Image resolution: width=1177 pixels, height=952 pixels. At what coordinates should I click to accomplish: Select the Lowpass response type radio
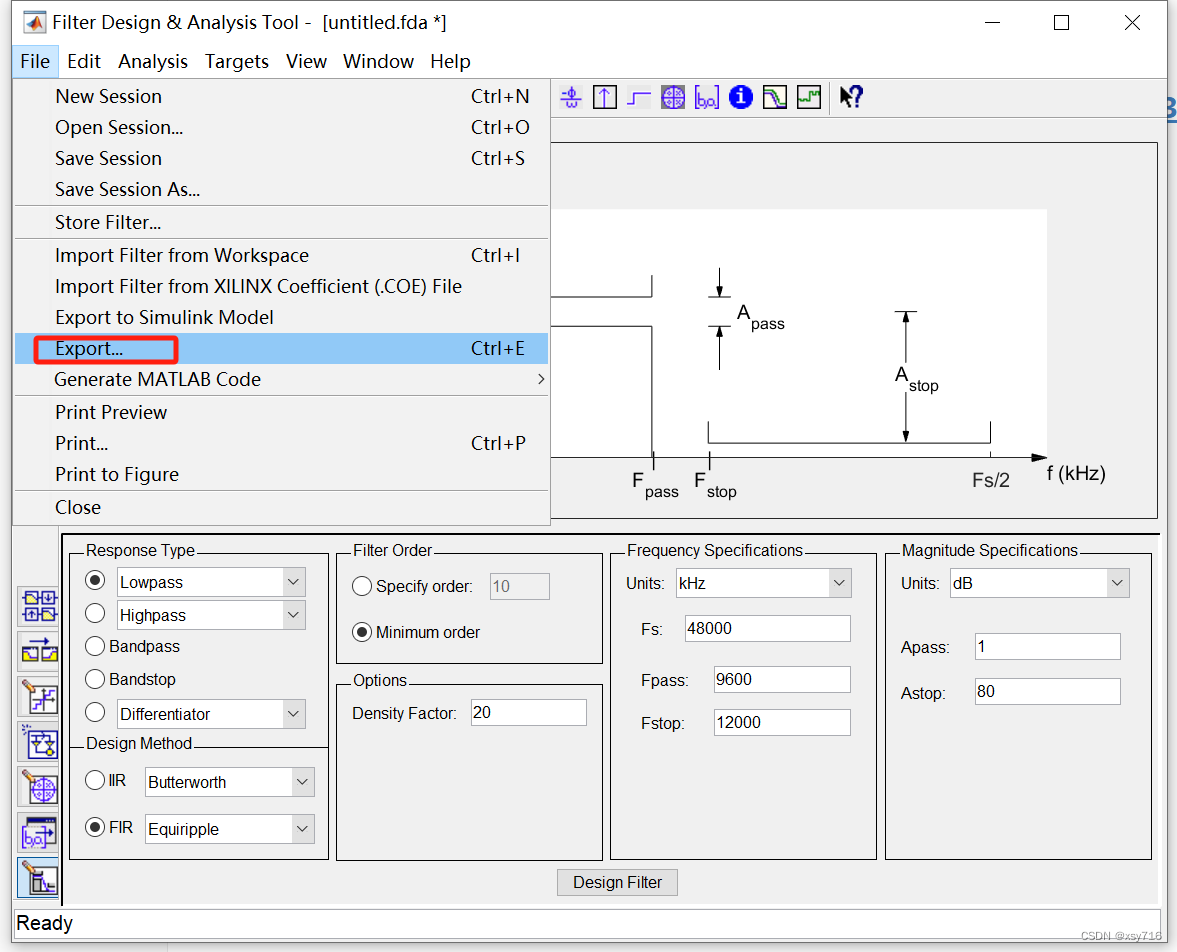95,580
